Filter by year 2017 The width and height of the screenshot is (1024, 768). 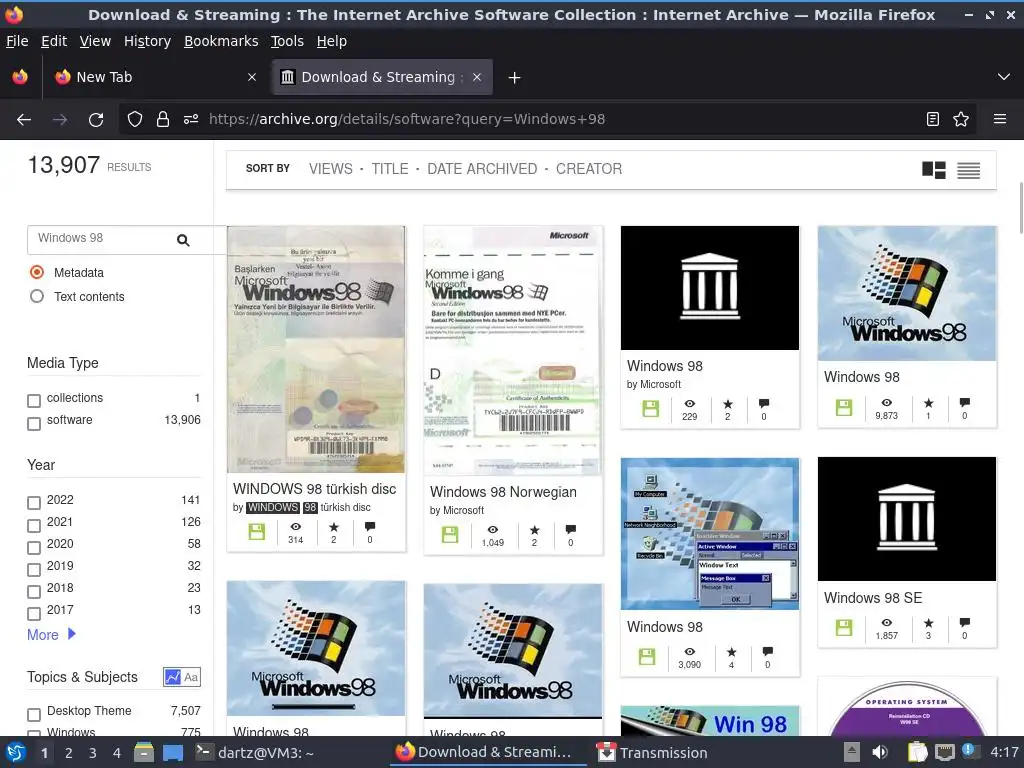point(34,614)
